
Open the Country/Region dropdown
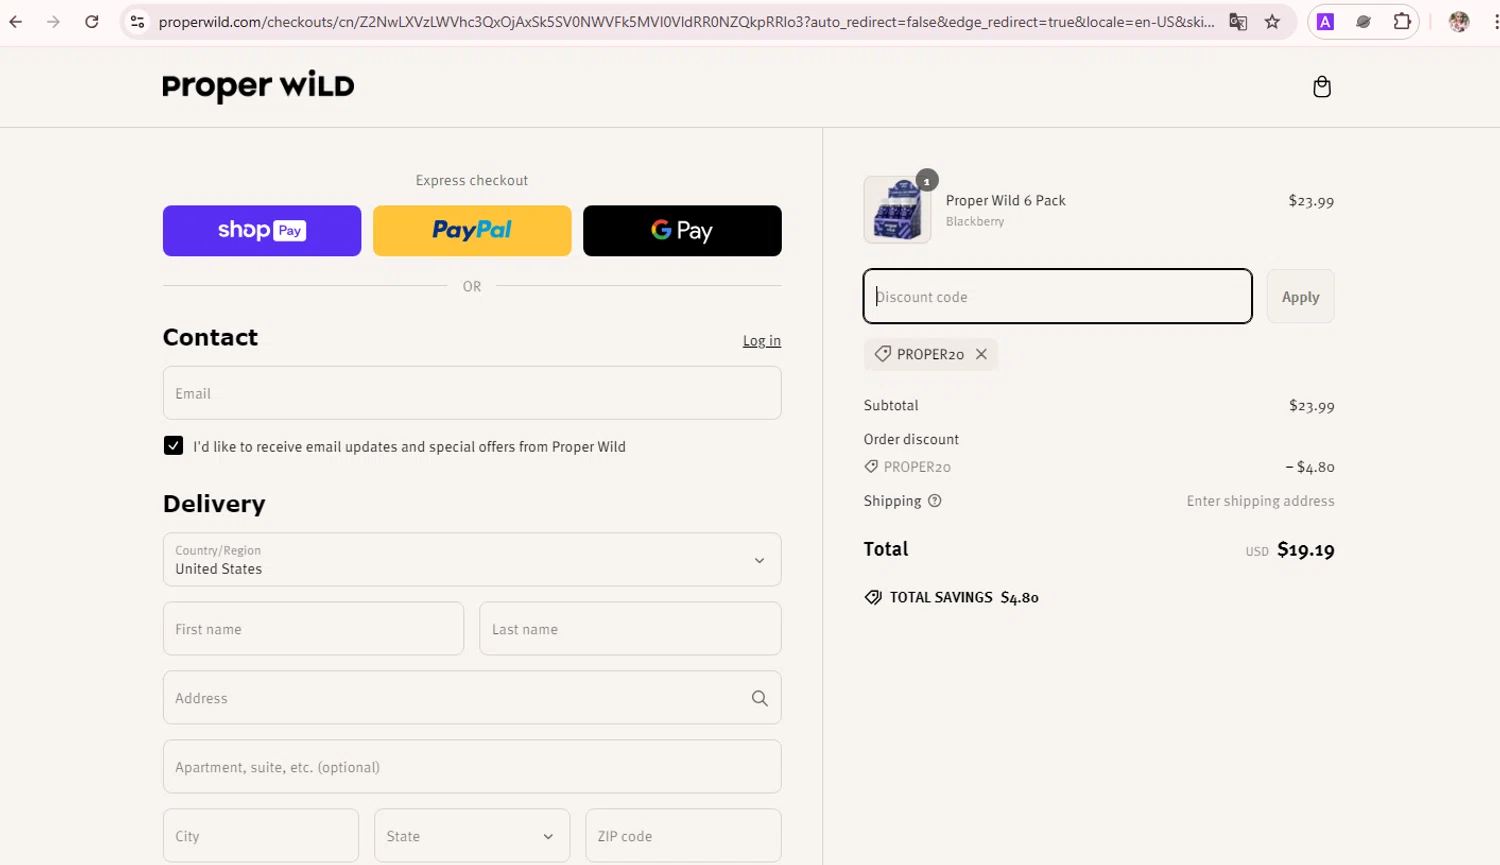[x=472, y=559]
